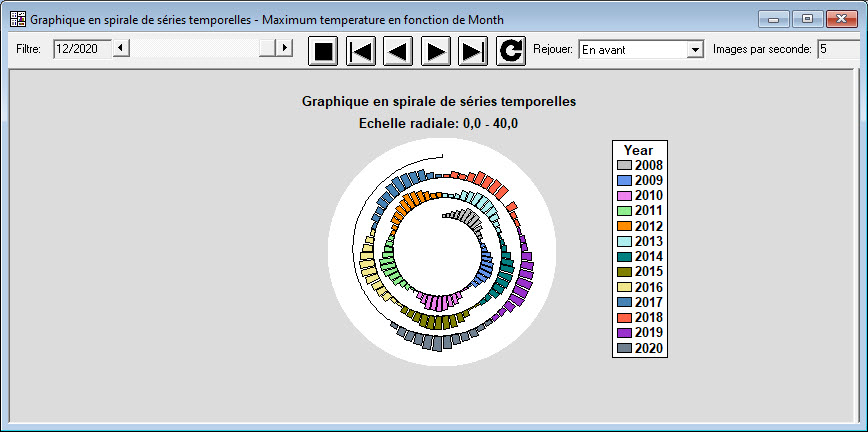Click the gray 2020 bars on the spiral
868x432 pixels.
click(x=436, y=342)
